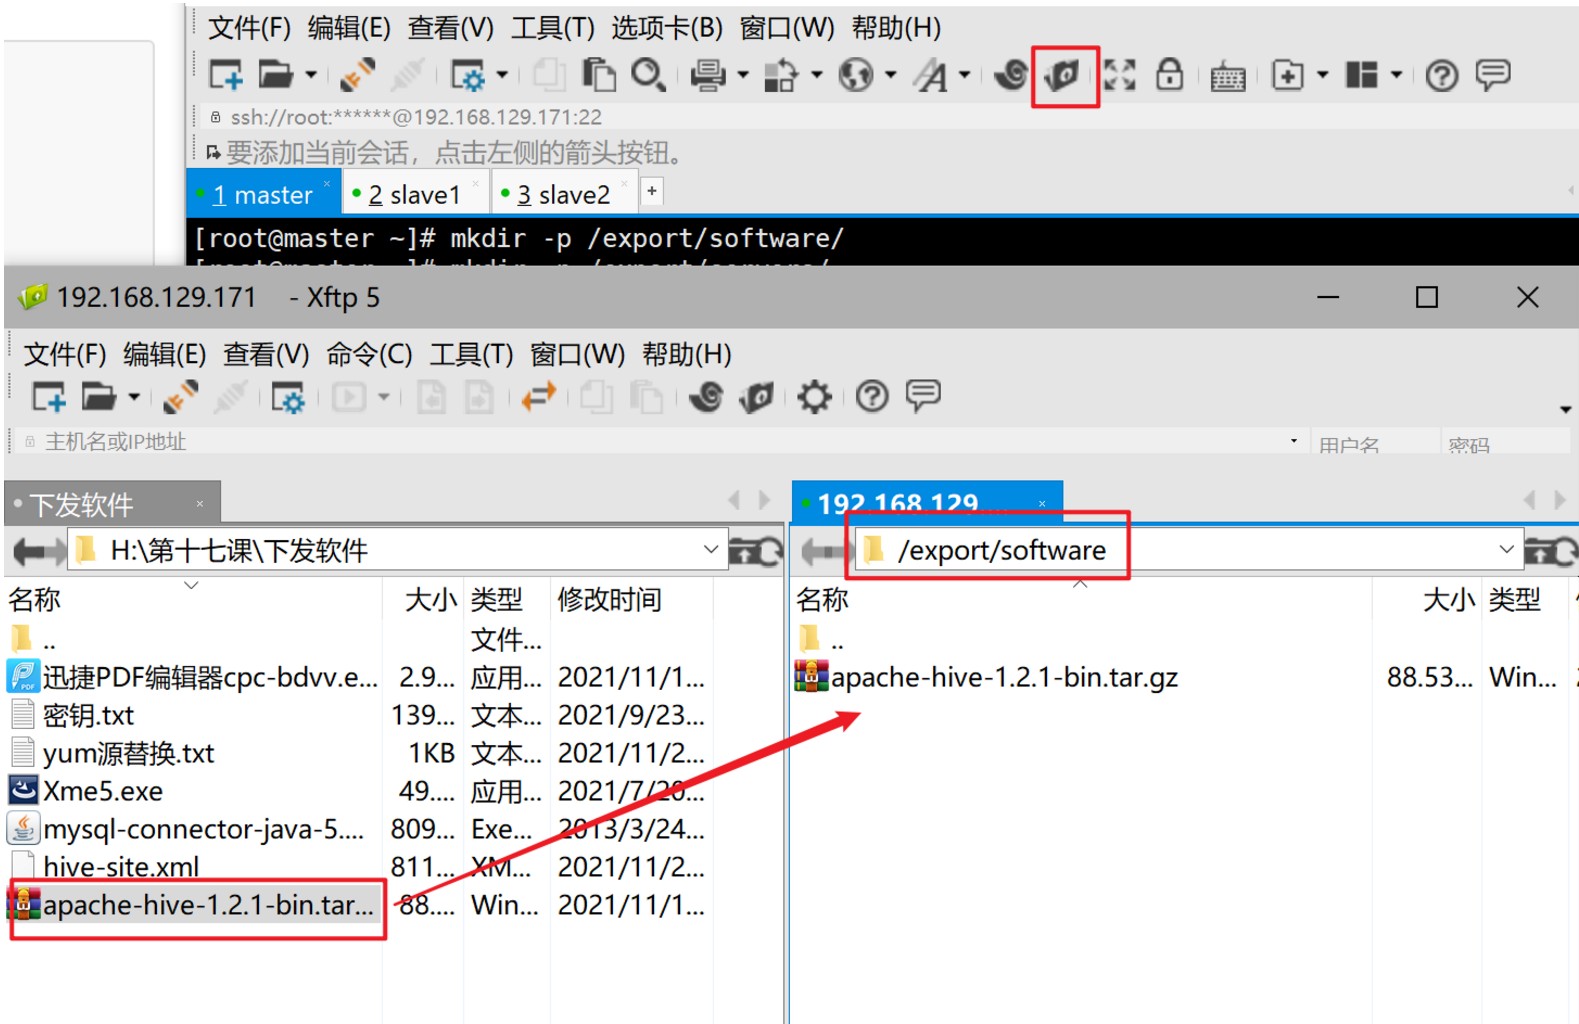The width and height of the screenshot is (1579, 1024).
Task: Switch to the '3 slave2' session tab
Action: tap(563, 194)
